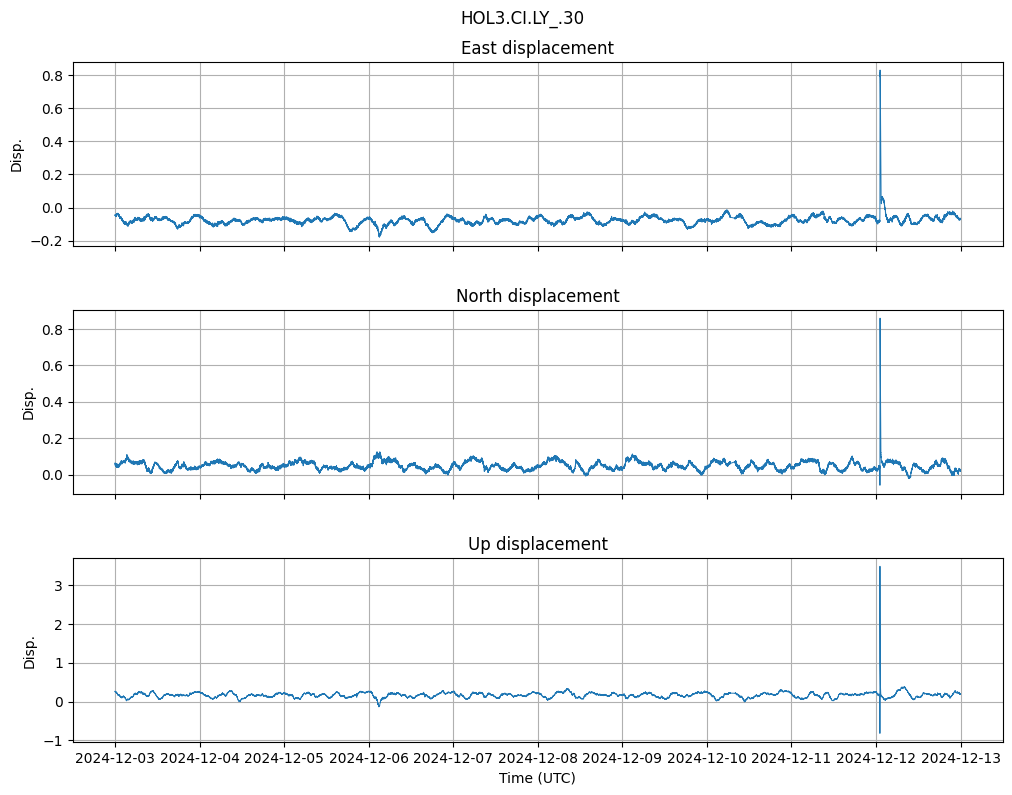Click the 2024-12-08 date tick label
The height and width of the screenshot is (795, 1012).
[x=538, y=759]
